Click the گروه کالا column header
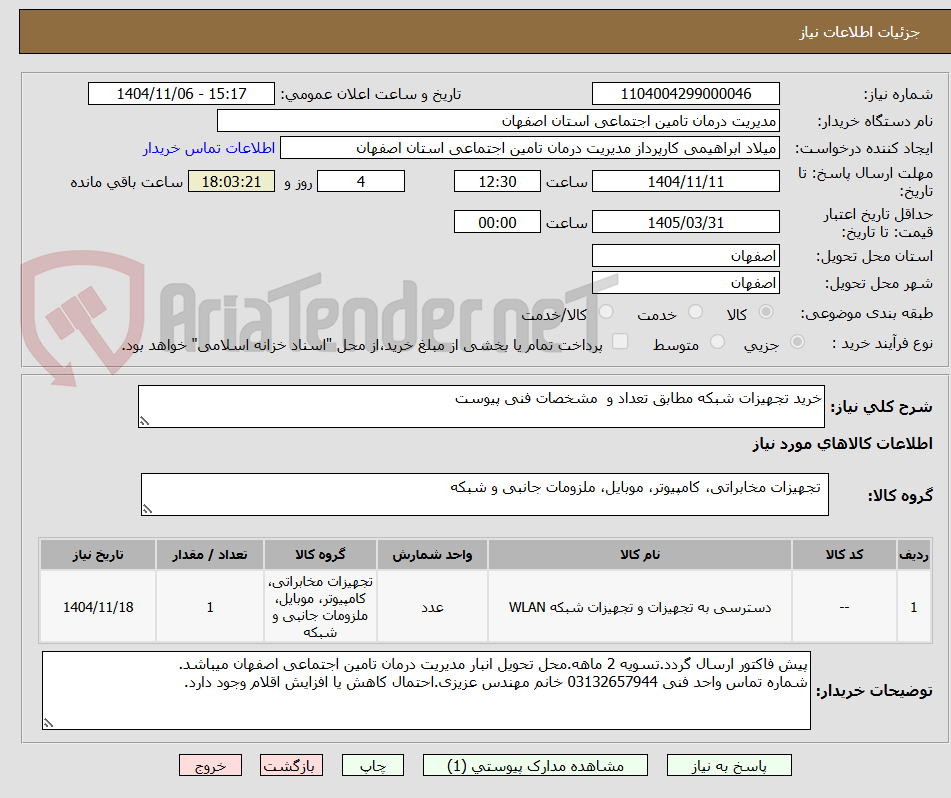This screenshot has height=798, width=951. click(320, 554)
